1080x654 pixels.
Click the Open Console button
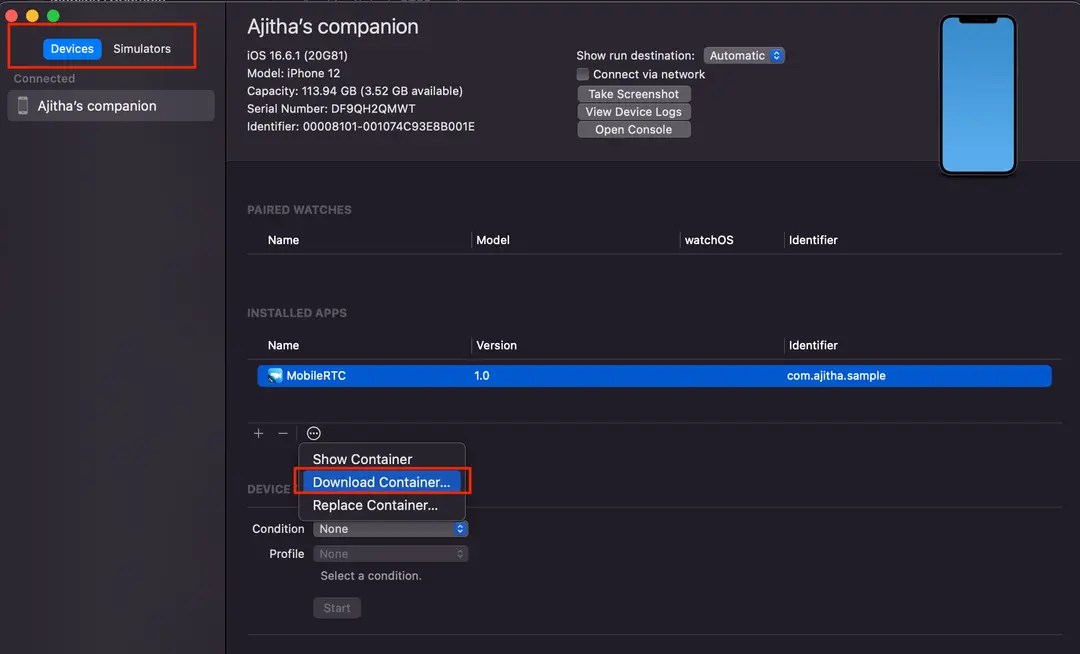633,129
